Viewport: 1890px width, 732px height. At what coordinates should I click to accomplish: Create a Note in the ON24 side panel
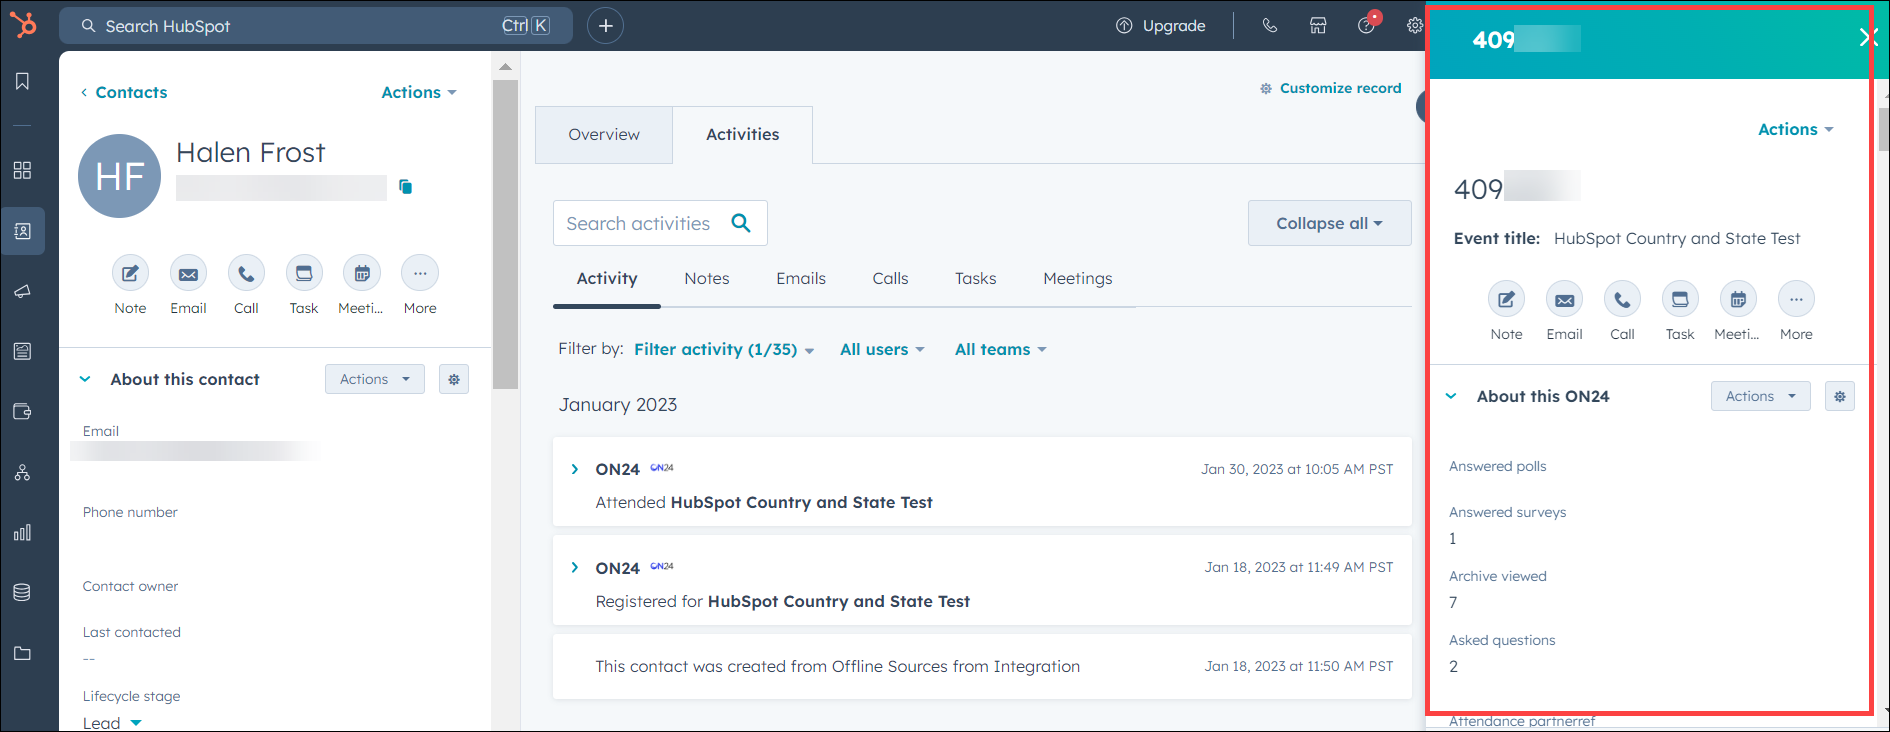coord(1506,299)
